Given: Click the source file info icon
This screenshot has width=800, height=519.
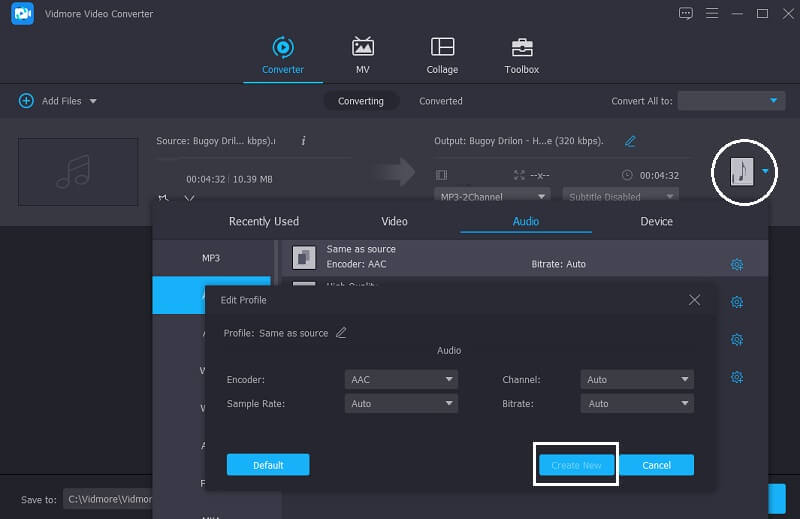Looking at the screenshot, I should pyautogui.click(x=303, y=141).
